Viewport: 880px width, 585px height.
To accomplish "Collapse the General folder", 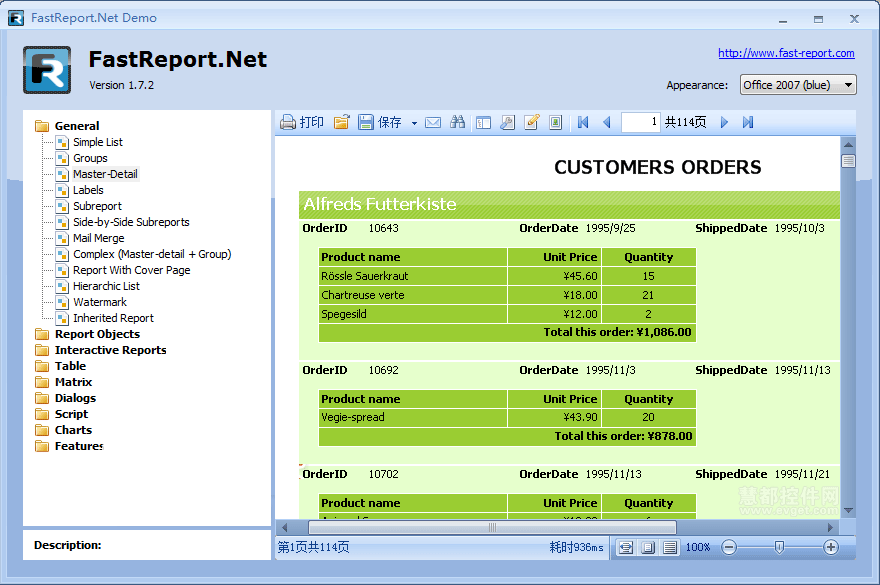I will coord(42,126).
